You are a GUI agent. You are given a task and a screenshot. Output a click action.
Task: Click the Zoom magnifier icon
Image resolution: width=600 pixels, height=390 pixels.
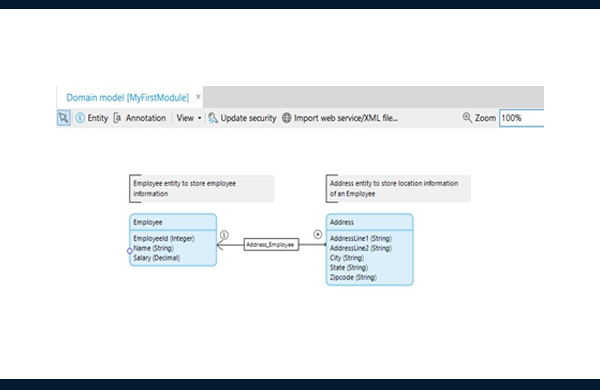click(x=467, y=117)
